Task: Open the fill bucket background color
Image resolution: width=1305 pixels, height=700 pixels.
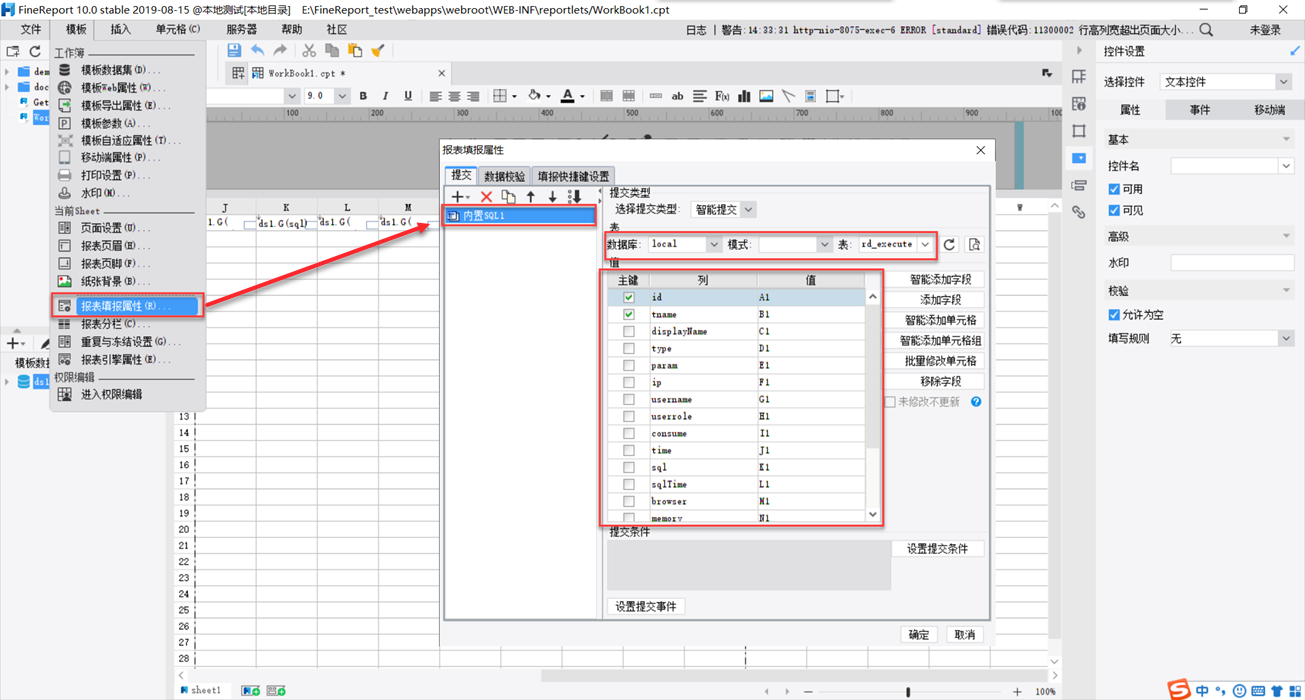Action: point(534,96)
